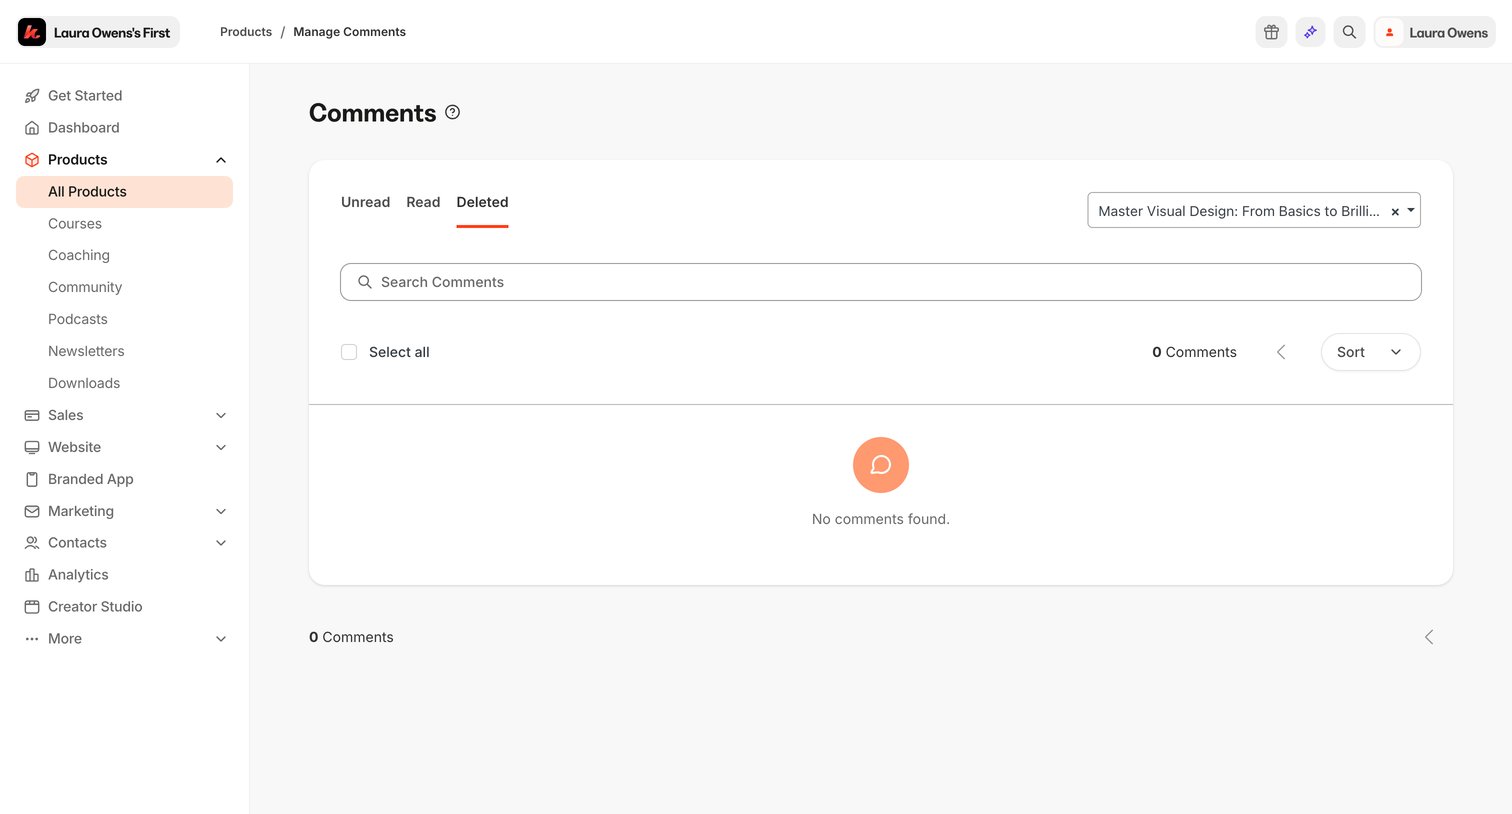Click the More ellipsis icon

click(32, 639)
